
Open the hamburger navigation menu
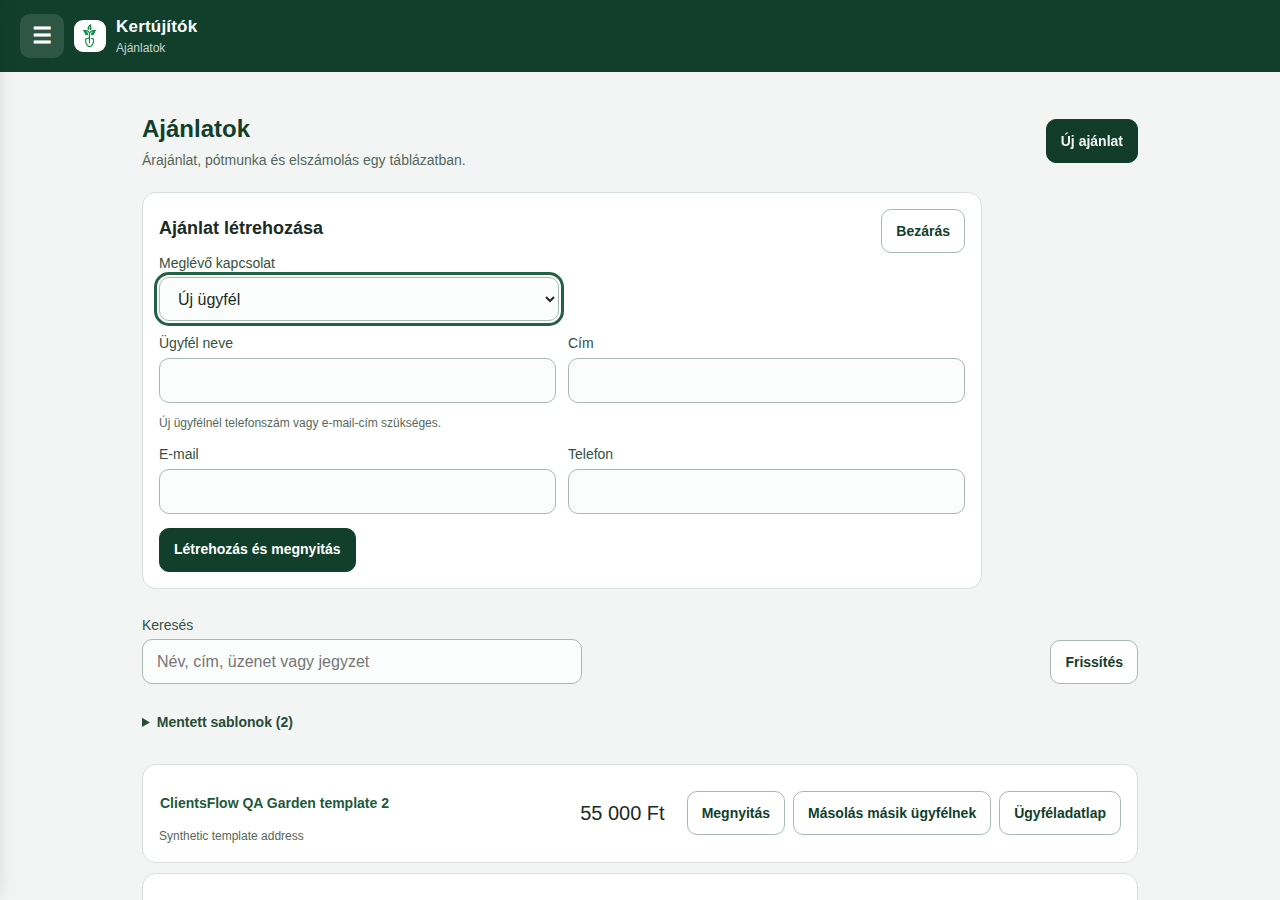click(42, 36)
